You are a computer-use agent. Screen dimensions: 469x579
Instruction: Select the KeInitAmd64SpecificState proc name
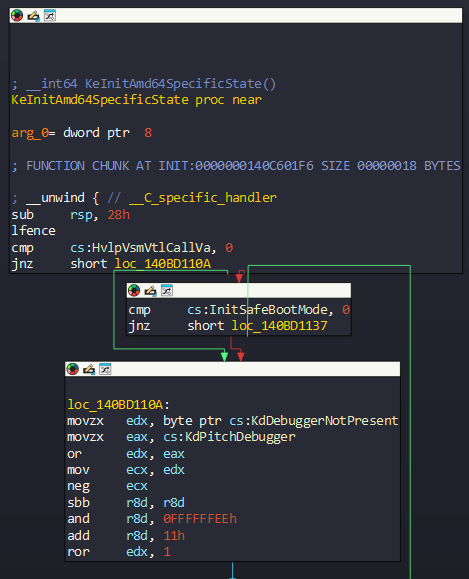click(100, 100)
